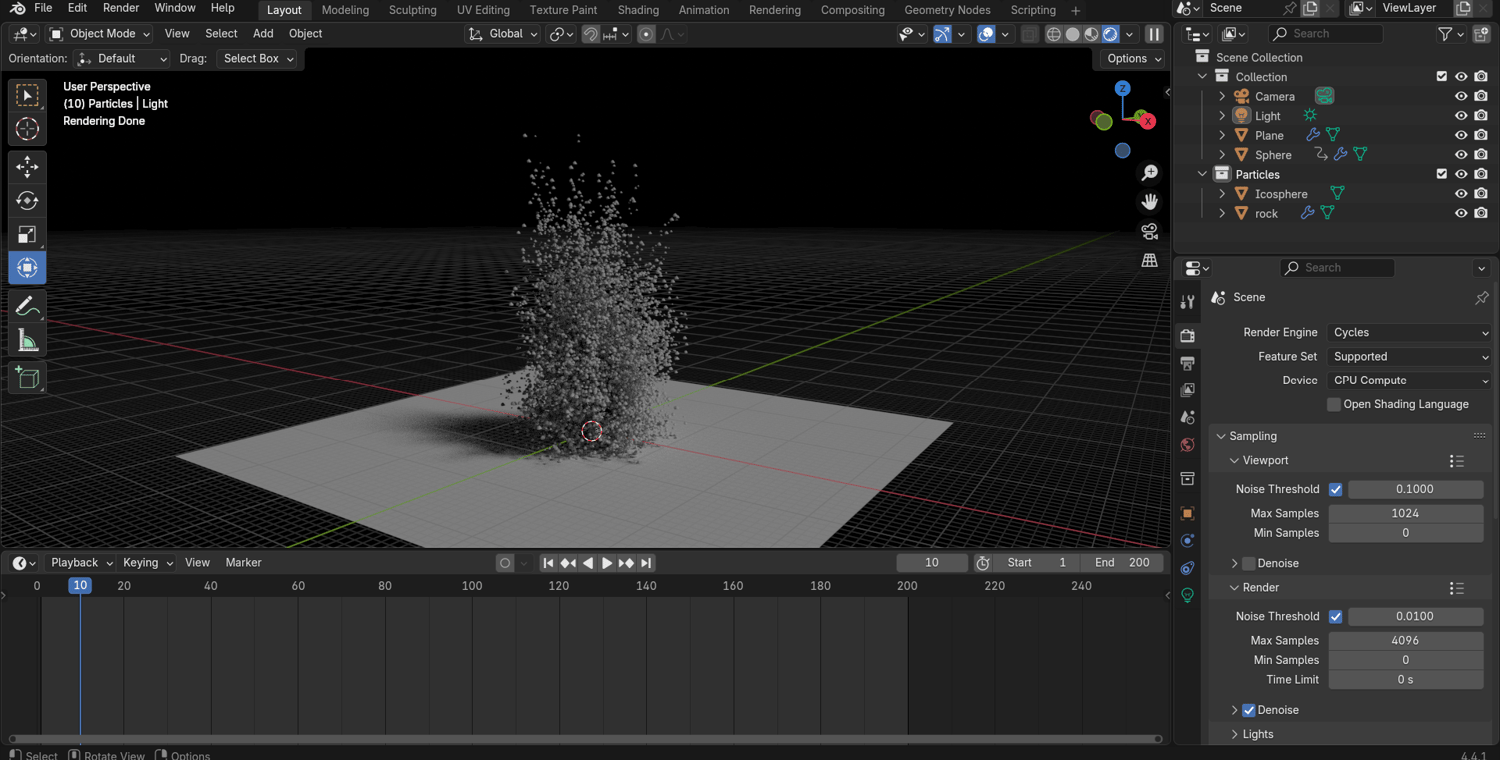The width and height of the screenshot is (1500, 760).
Task: Enable Open Shading Language checkbox
Action: [1334, 404]
